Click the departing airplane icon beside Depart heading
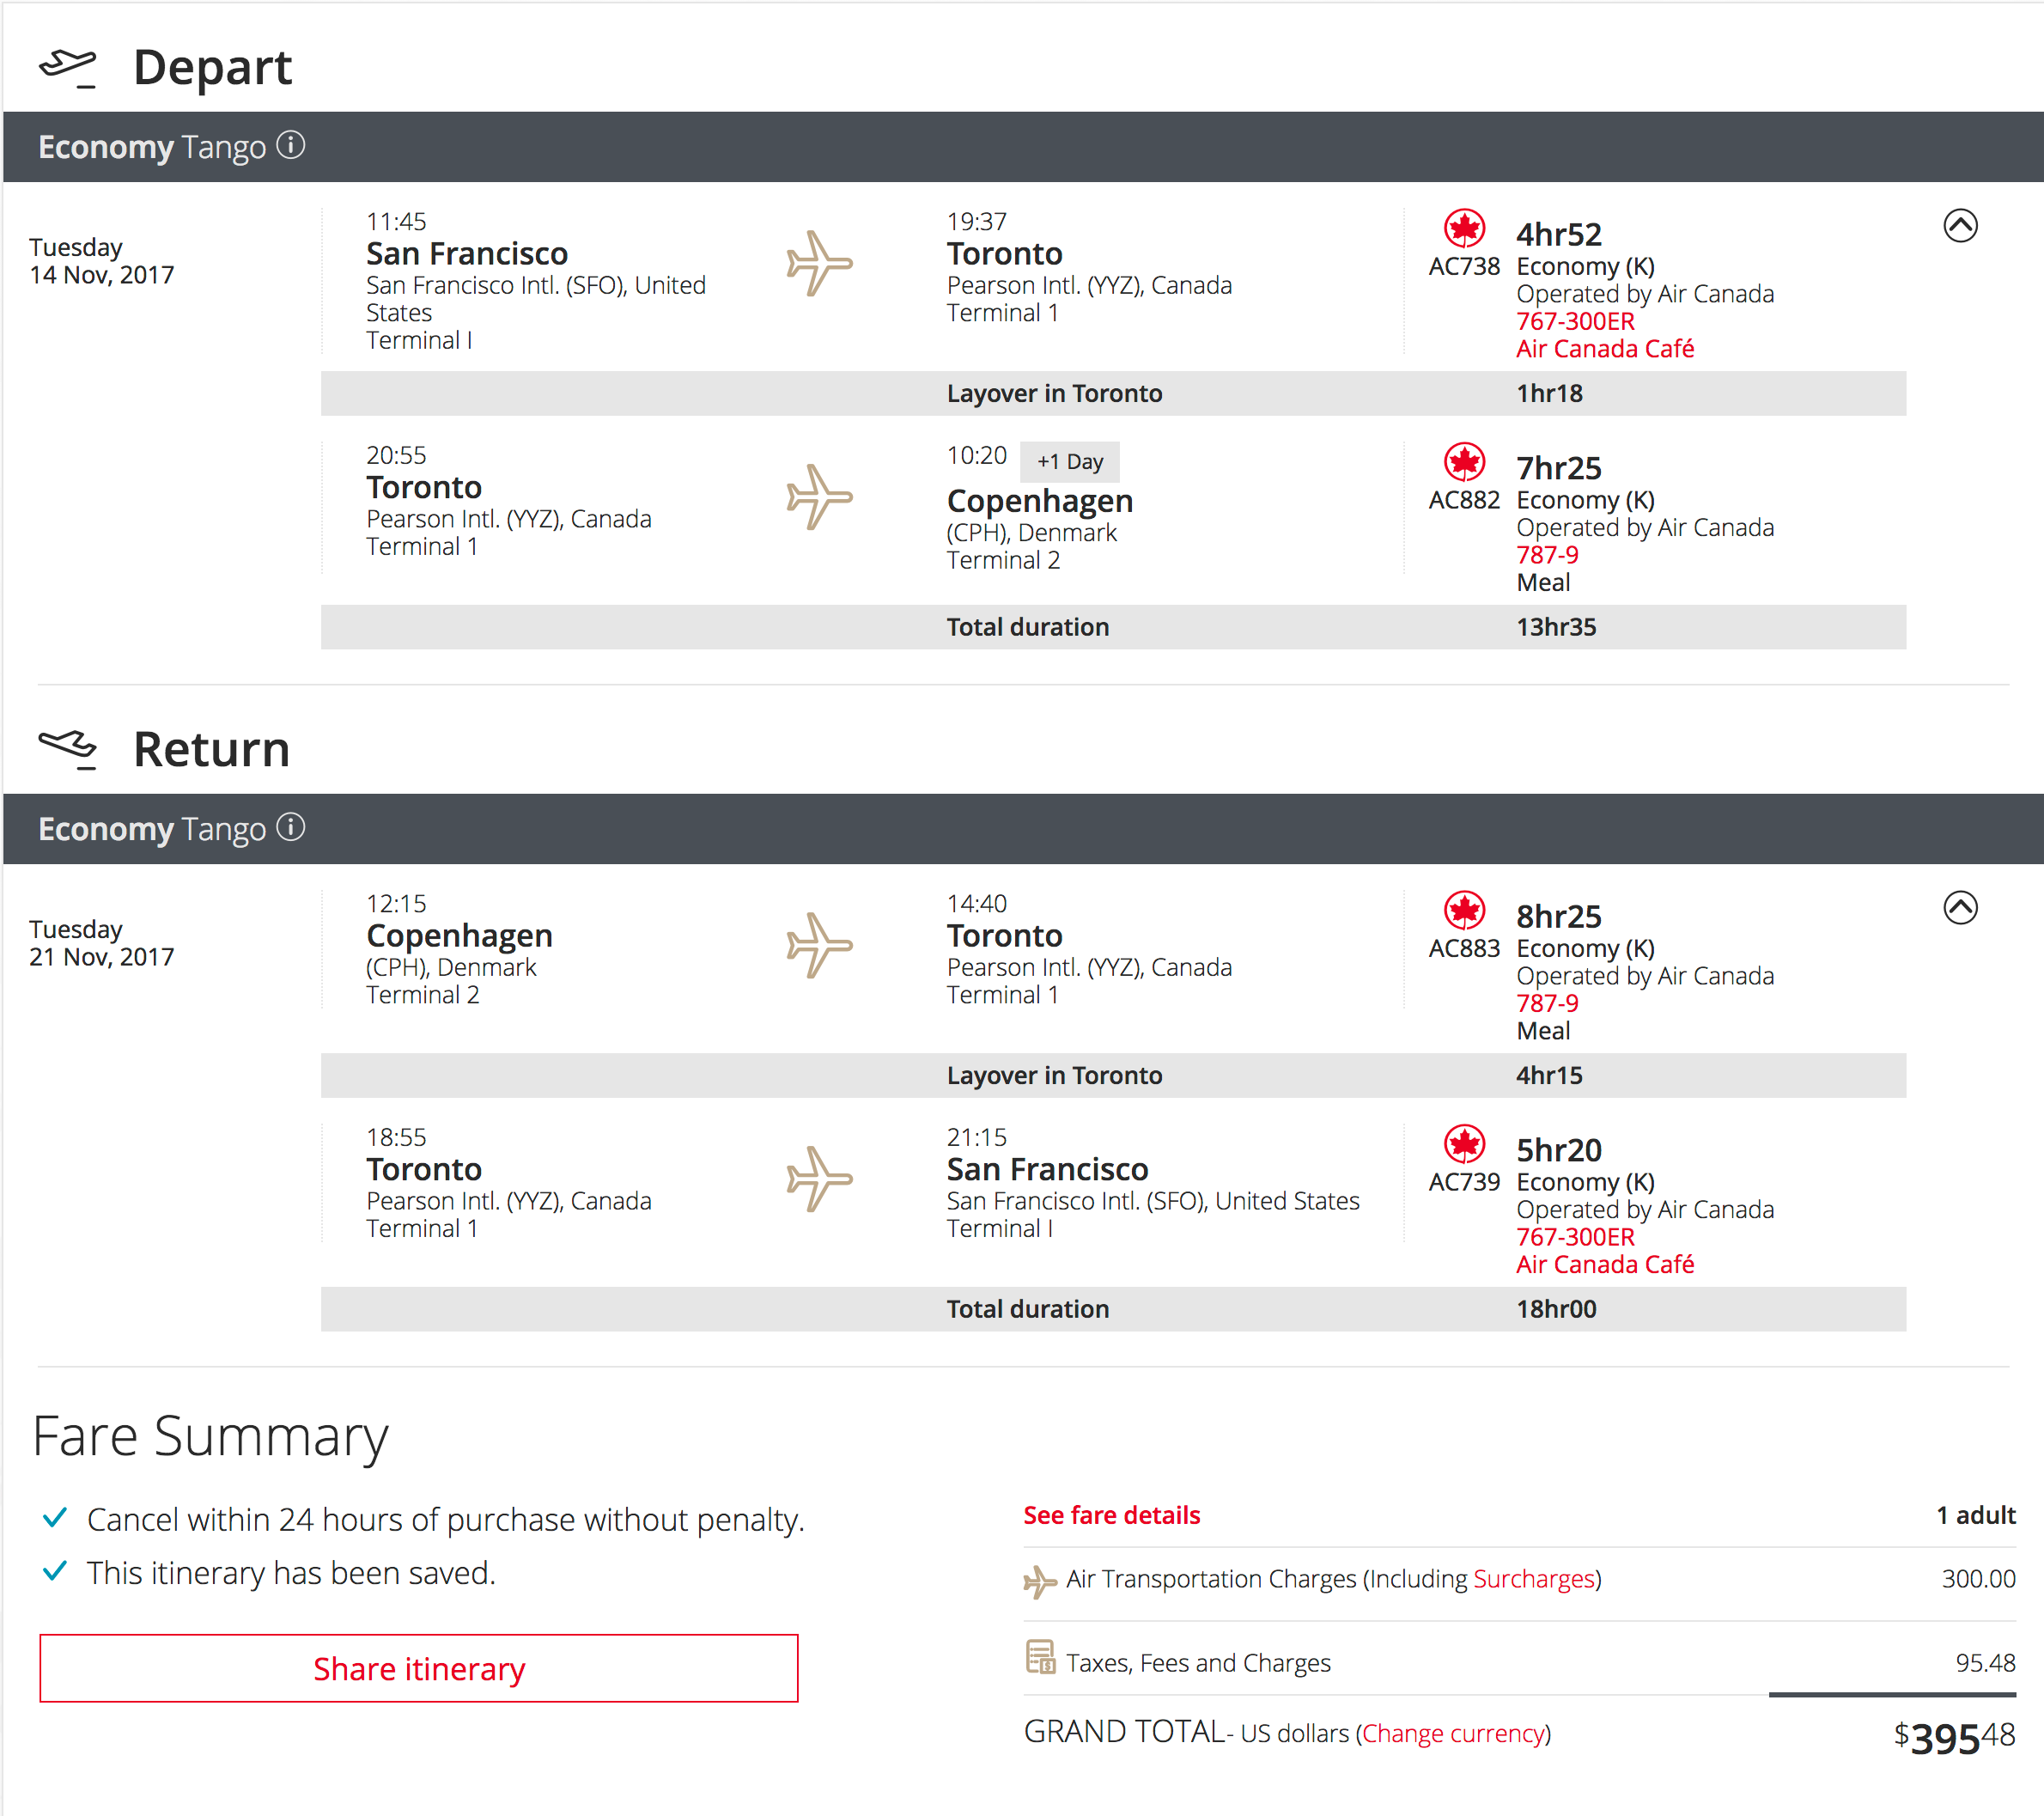Image resolution: width=2044 pixels, height=1816 pixels. coord(68,68)
